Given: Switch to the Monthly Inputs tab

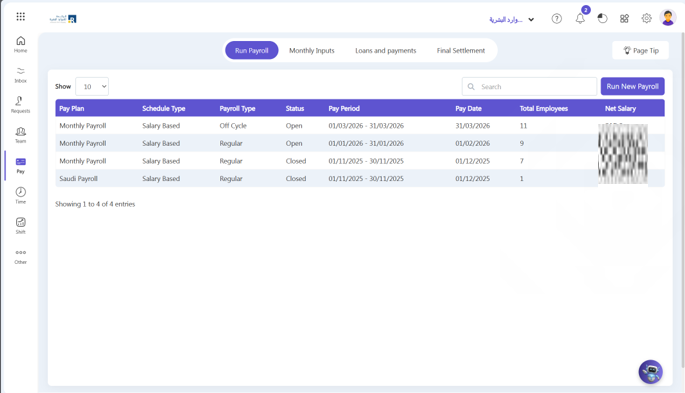Looking at the screenshot, I should 311,51.
